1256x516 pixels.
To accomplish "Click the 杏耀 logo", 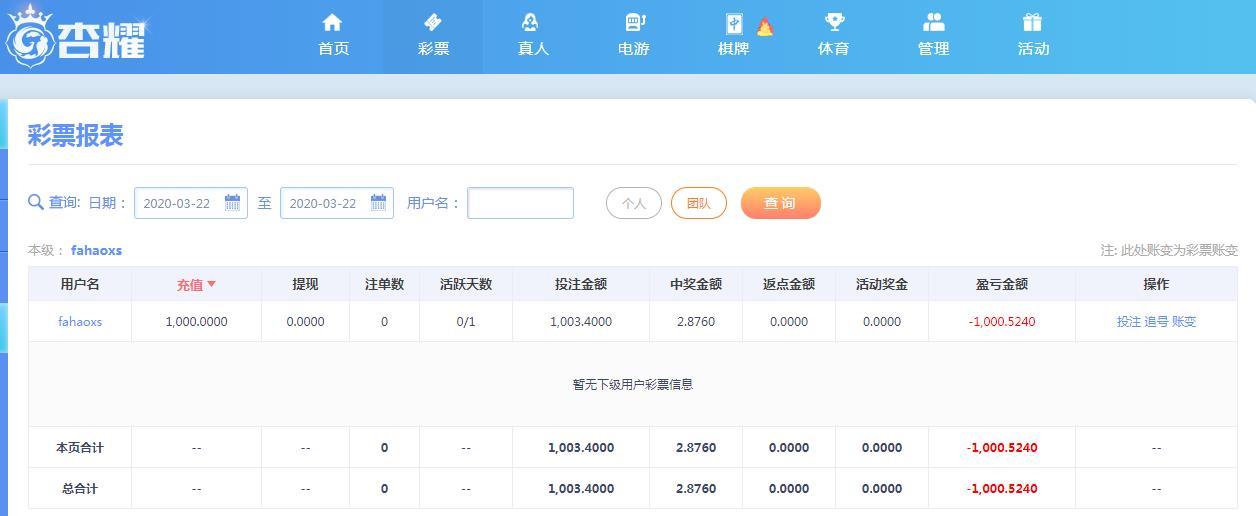I will point(77,37).
